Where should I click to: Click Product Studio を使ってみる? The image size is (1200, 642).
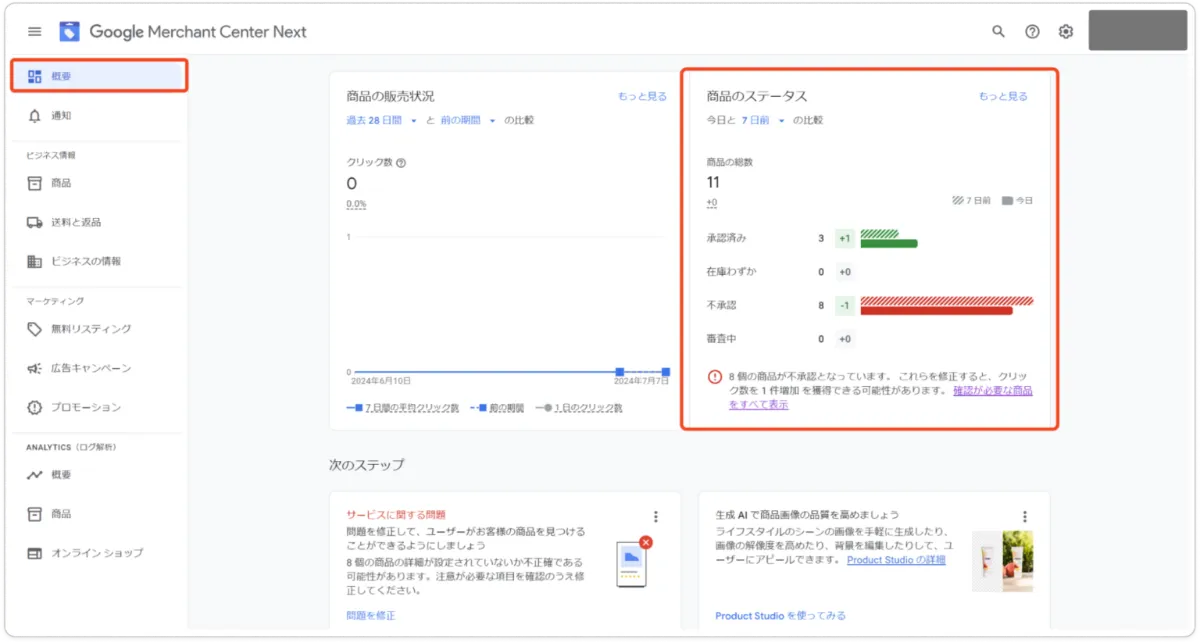(x=780, y=615)
